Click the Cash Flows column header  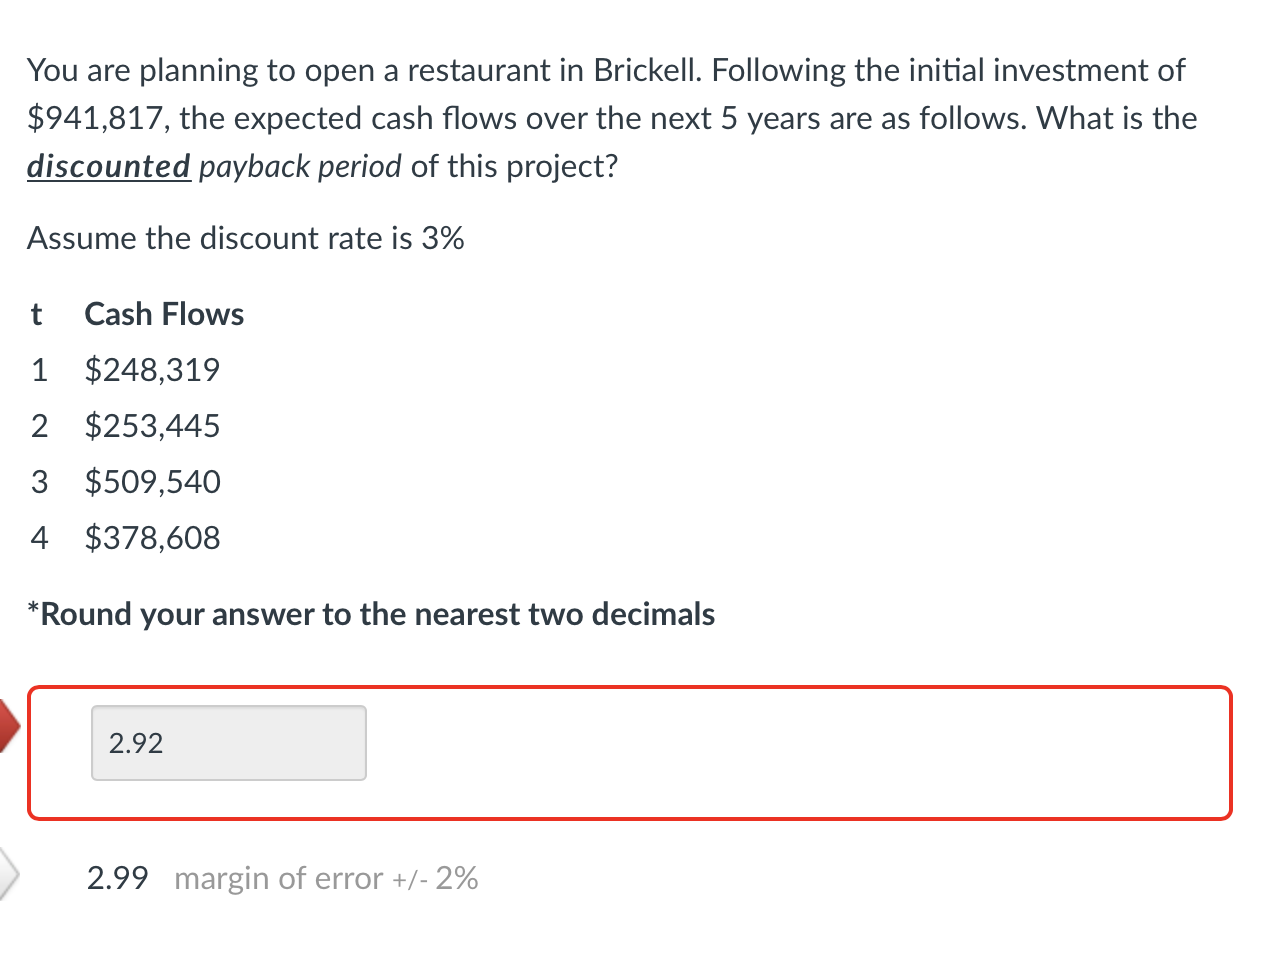coord(163,314)
